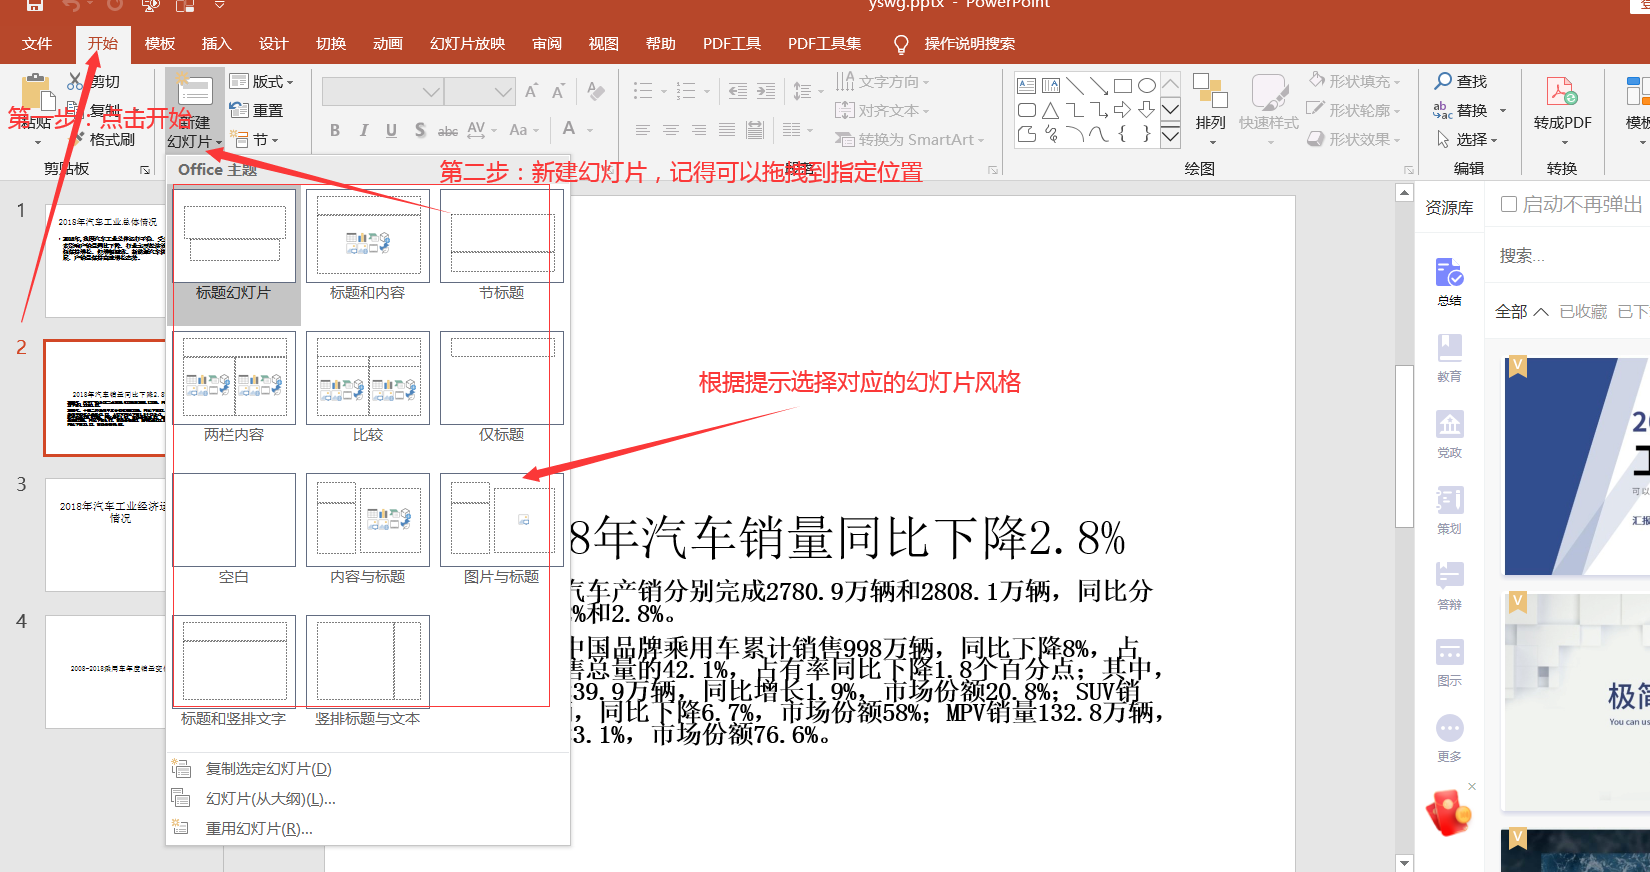This screenshot has height=872, width=1650.
Task: Select the 两栏内容 layout
Action: coord(234,378)
